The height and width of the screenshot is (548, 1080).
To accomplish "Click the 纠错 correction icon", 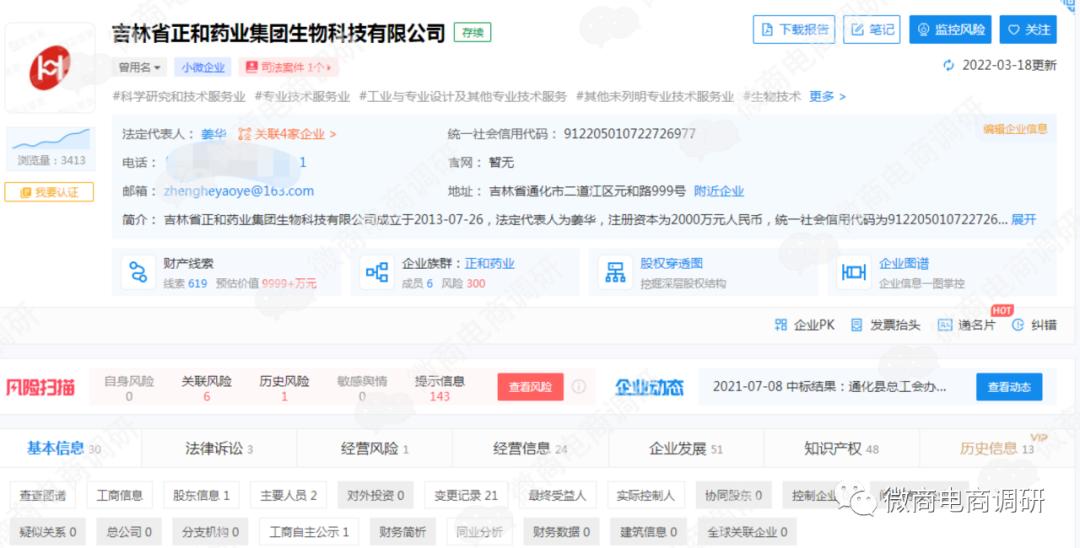I will pyautogui.click(x=1018, y=325).
